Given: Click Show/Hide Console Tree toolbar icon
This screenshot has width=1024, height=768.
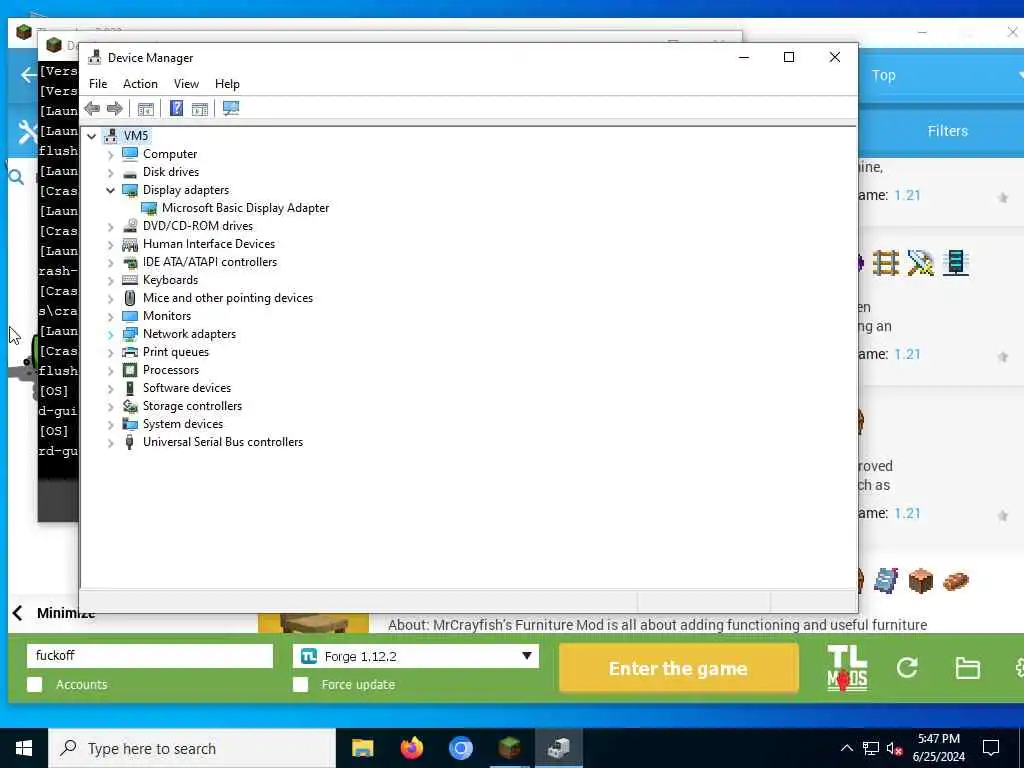Looking at the screenshot, I should 146,108.
